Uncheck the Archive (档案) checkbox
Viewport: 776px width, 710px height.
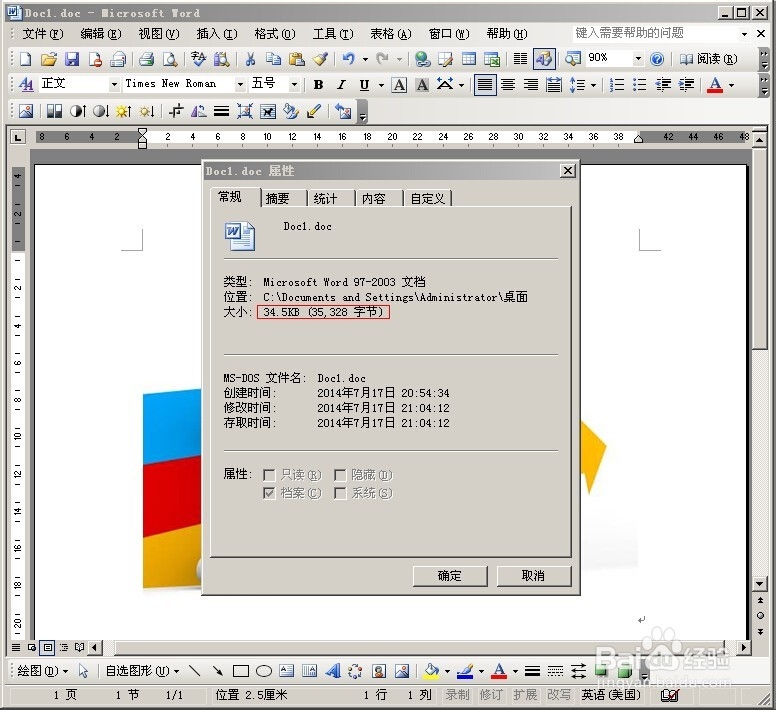click(269, 493)
